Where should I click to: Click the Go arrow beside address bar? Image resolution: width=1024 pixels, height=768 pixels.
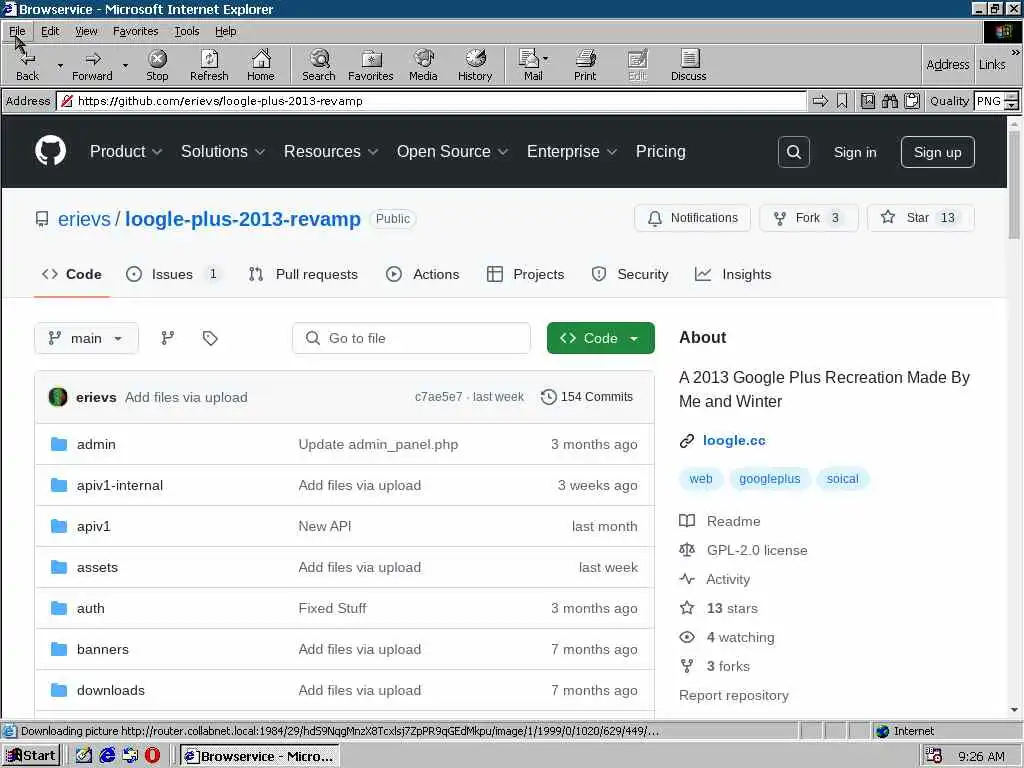point(820,101)
